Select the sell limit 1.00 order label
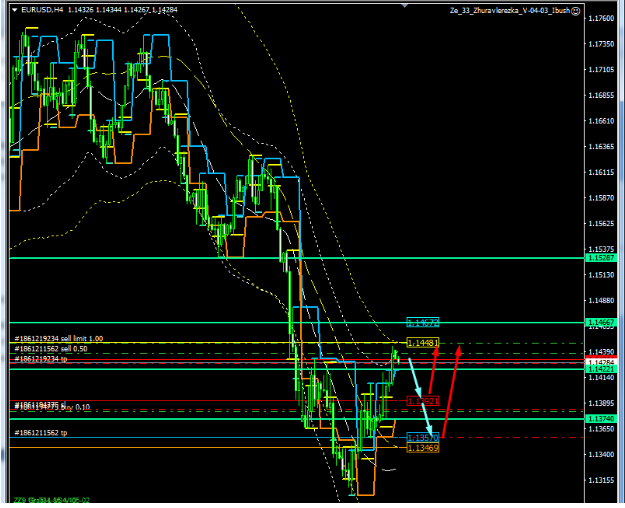 point(58,339)
